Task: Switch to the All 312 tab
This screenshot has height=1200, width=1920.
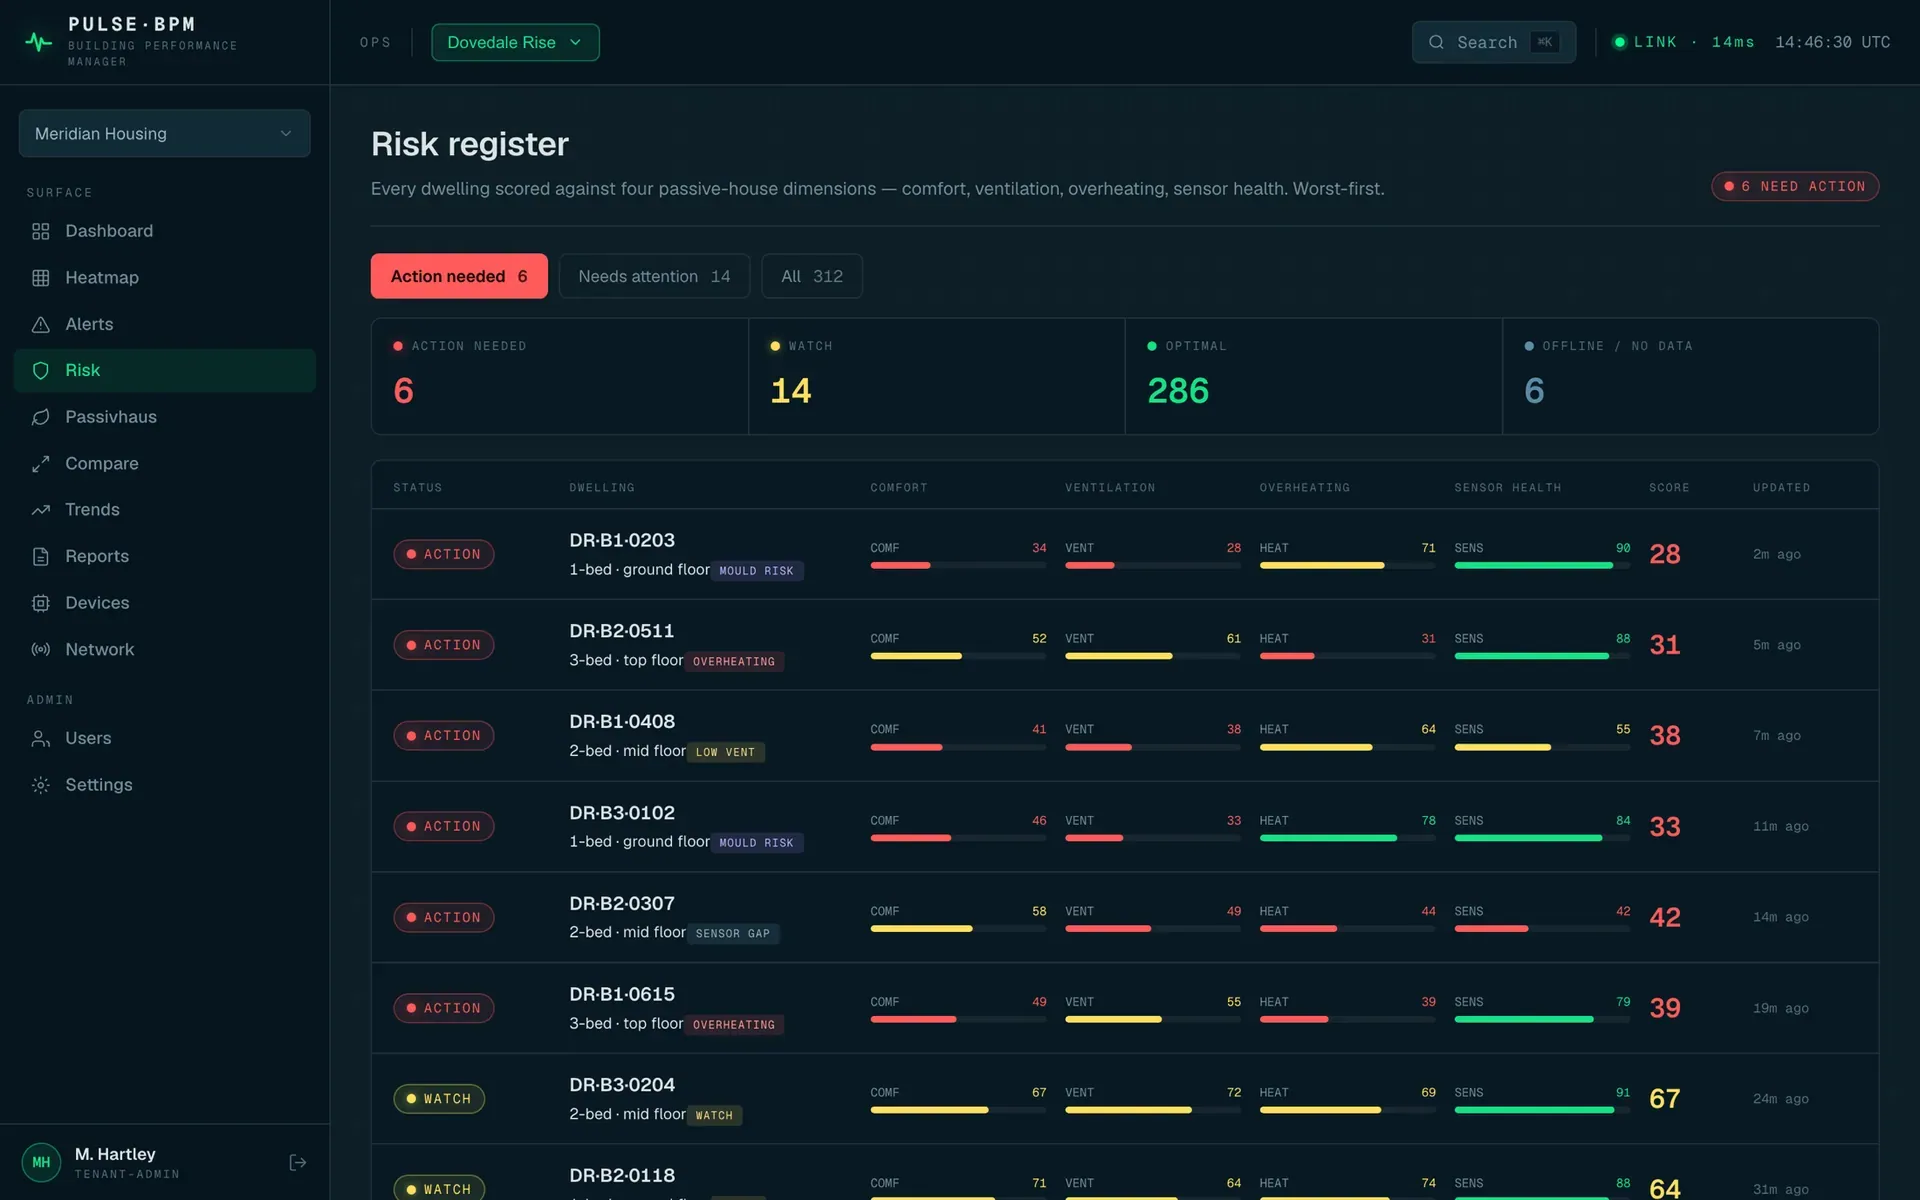Action: tap(812, 276)
